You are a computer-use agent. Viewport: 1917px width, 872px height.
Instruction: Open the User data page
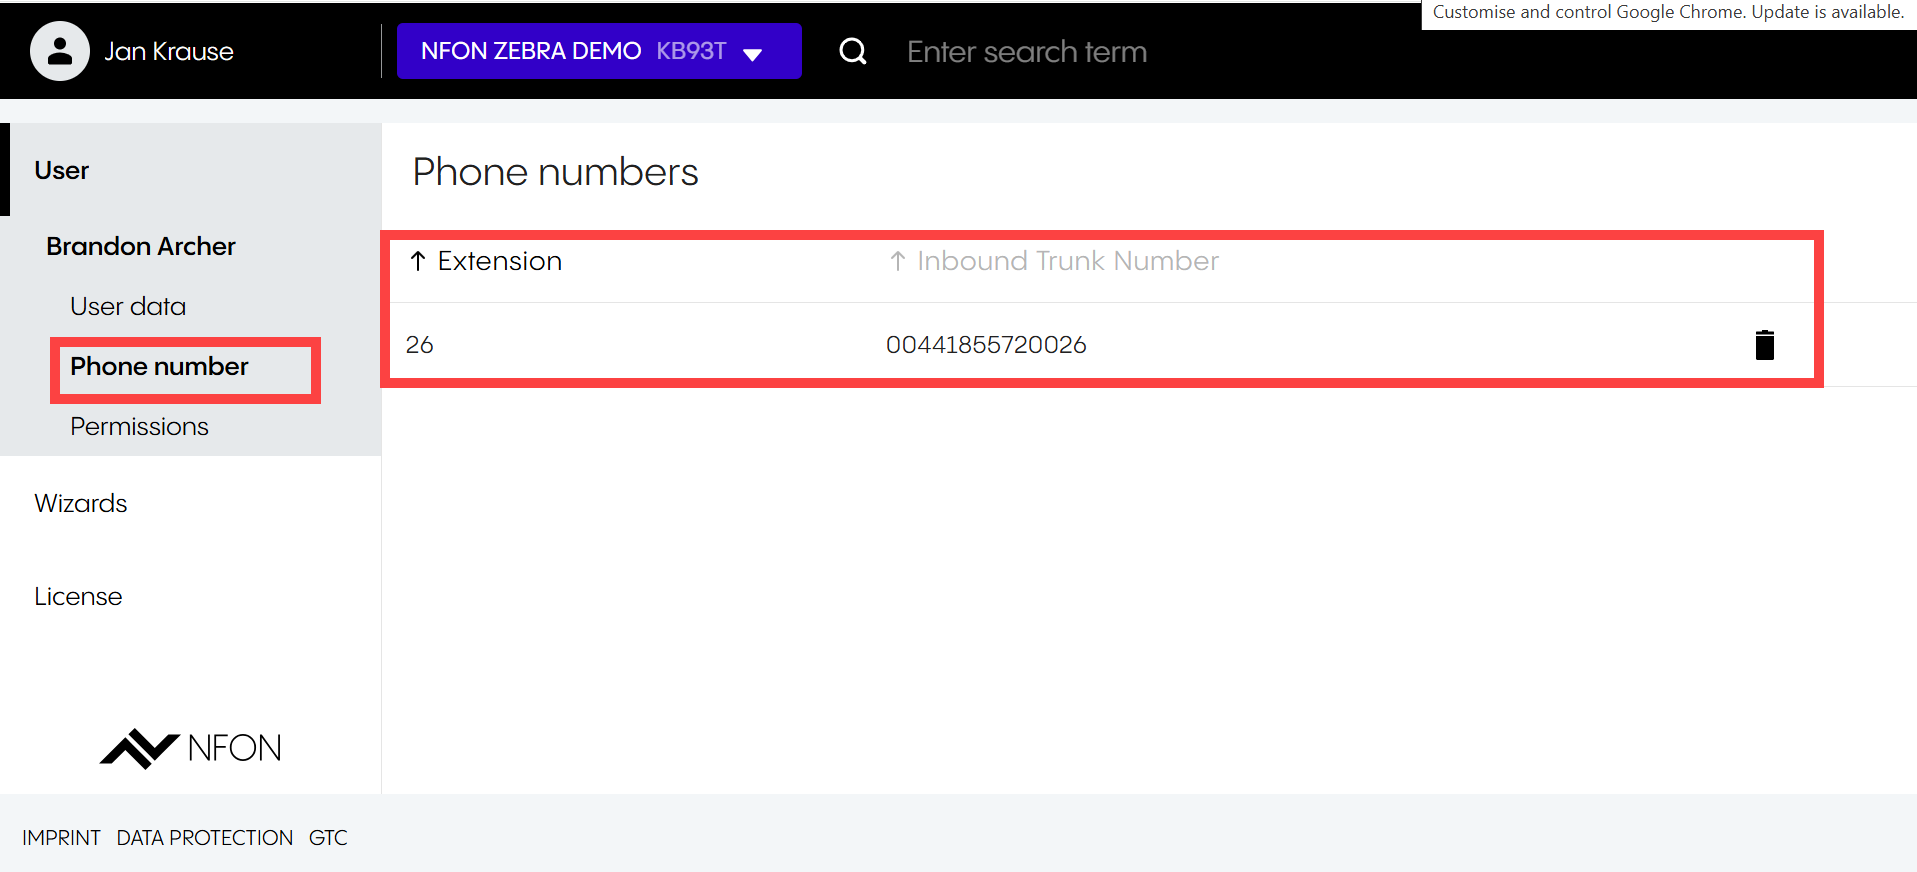[128, 306]
